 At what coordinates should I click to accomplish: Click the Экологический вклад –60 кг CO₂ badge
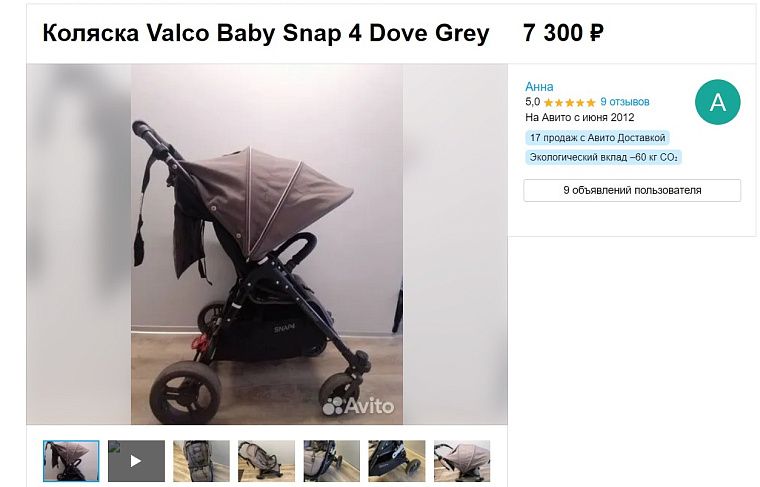pyautogui.click(x=603, y=157)
